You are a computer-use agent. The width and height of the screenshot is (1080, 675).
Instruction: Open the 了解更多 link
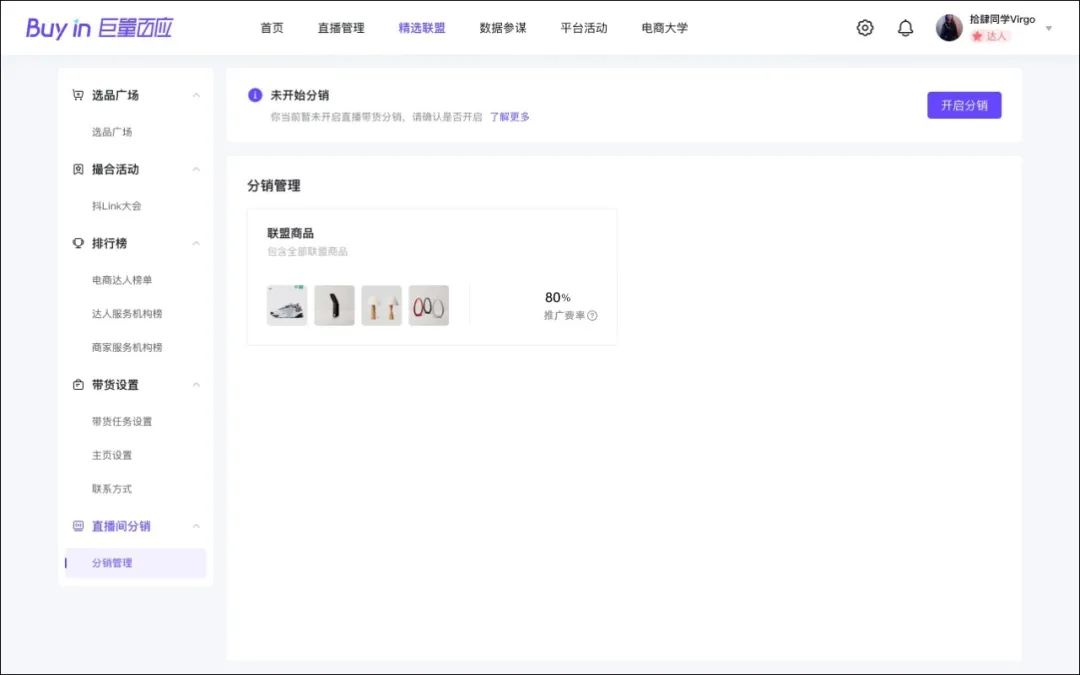coord(510,116)
